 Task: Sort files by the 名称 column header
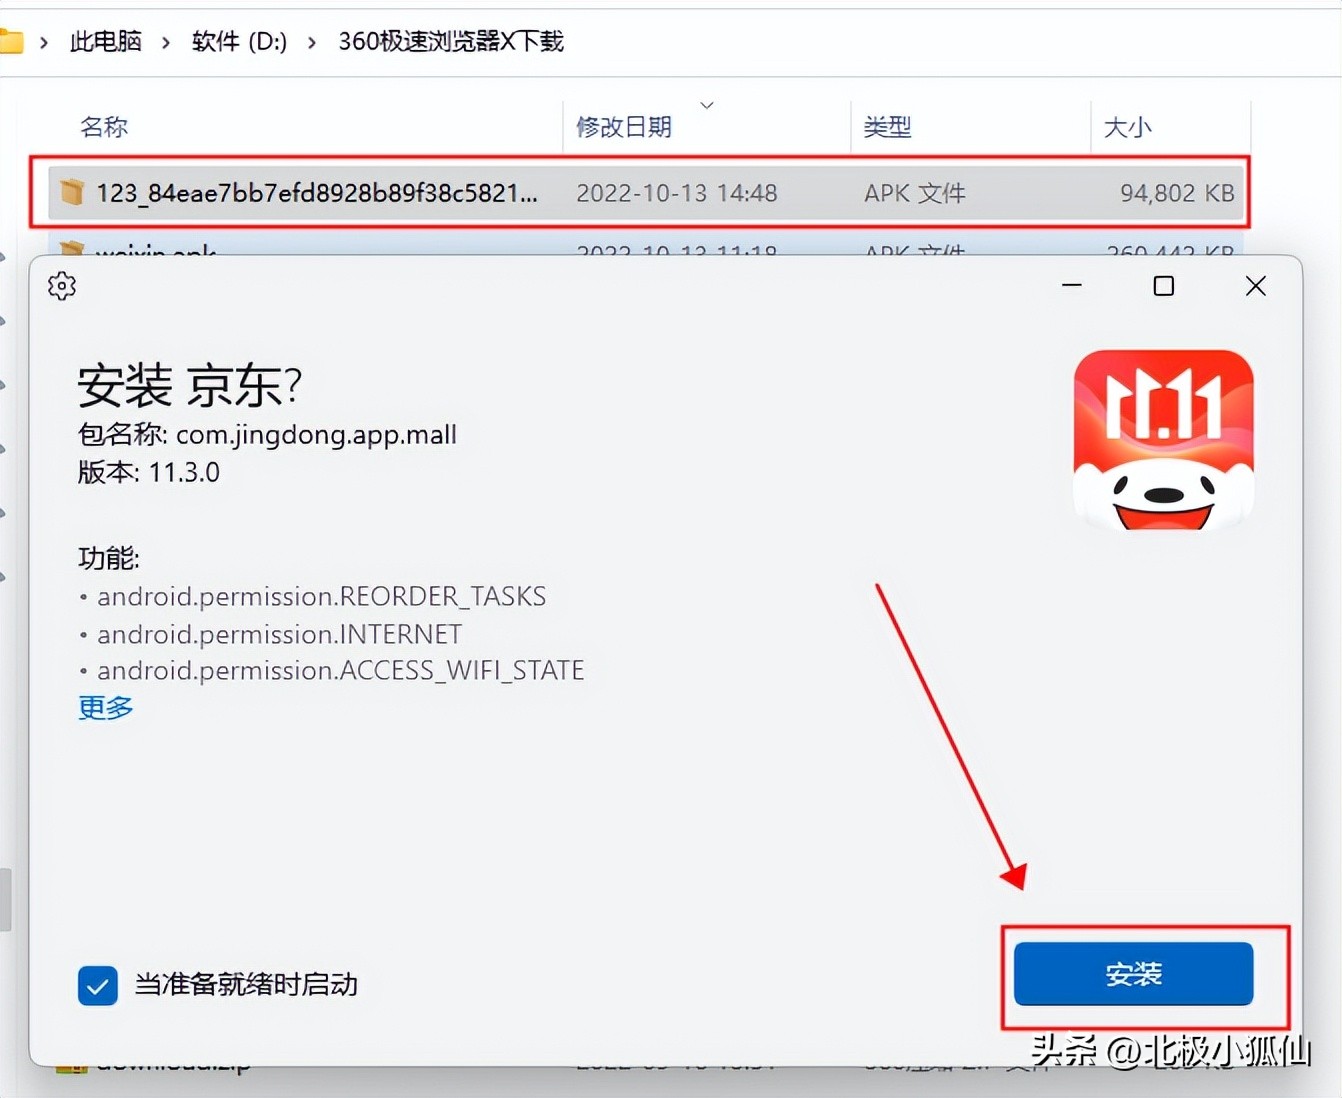click(x=102, y=126)
